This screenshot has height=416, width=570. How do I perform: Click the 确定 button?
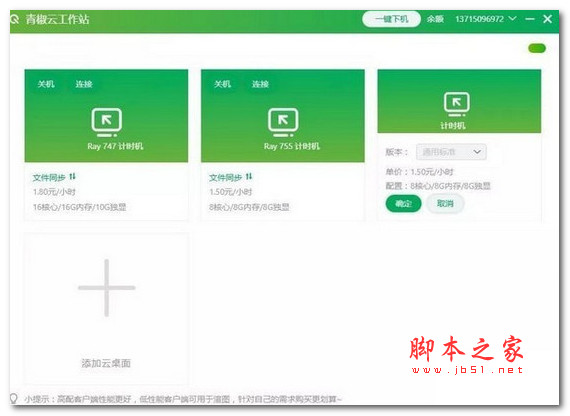pyautogui.click(x=404, y=204)
